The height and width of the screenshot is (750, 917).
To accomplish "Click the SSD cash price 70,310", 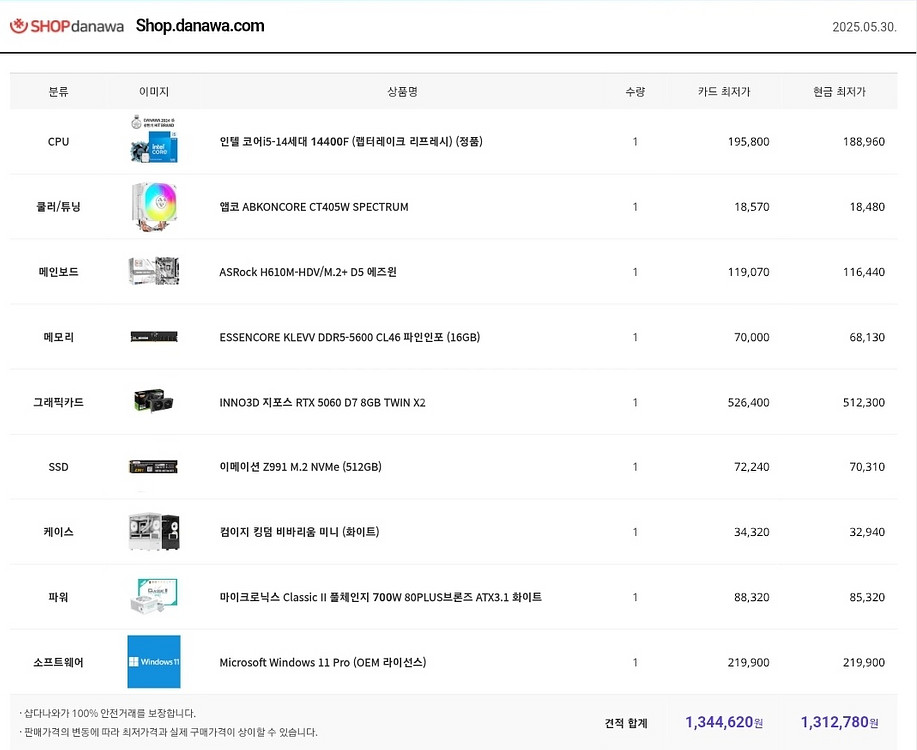I will 867,467.
